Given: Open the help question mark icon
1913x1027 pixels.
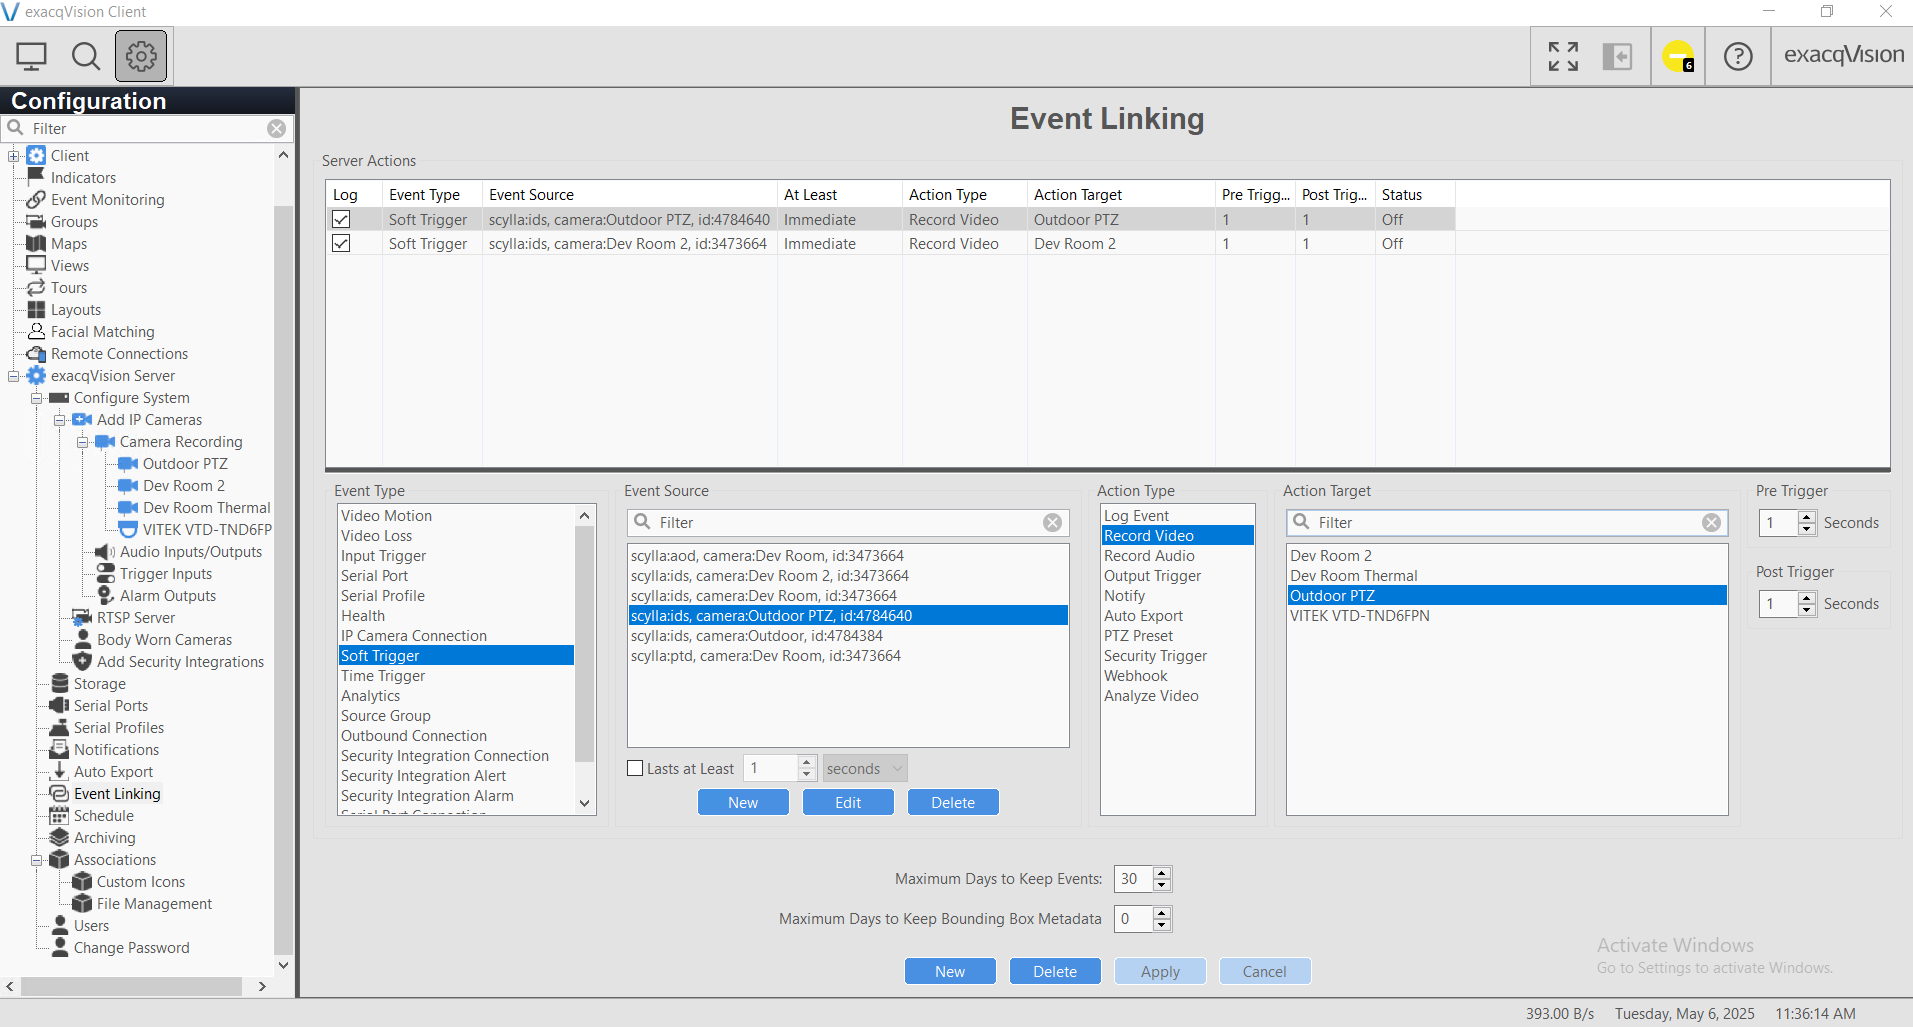Looking at the screenshot, I should pyautogui.click(x=1738, y=56).
